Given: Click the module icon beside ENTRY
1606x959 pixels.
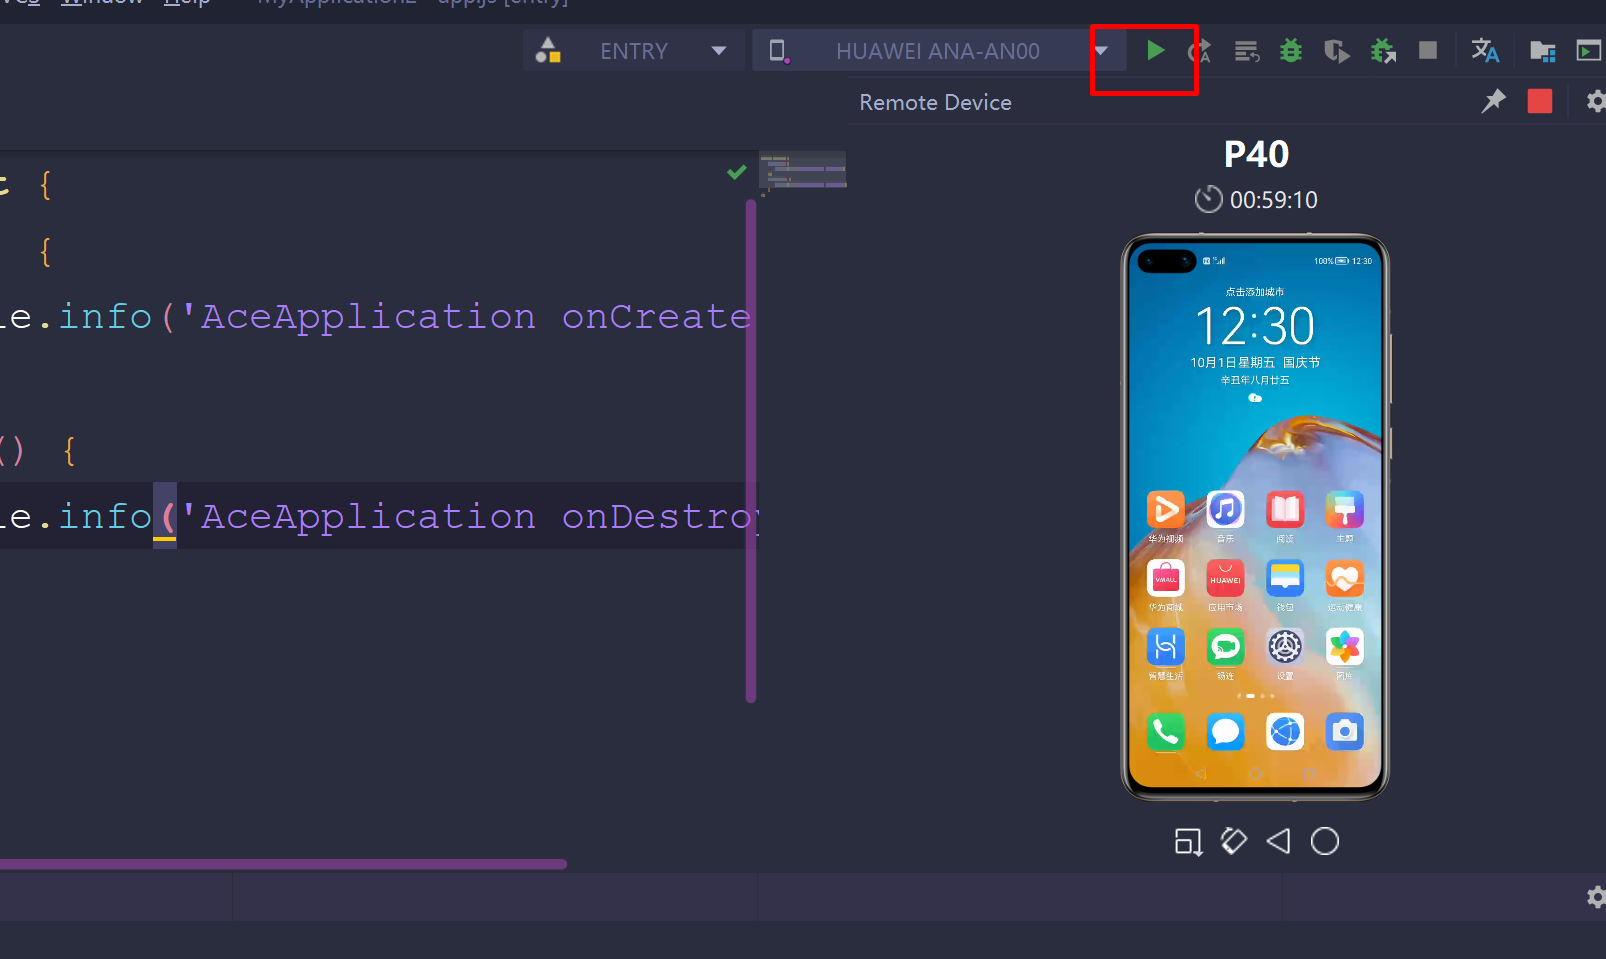Looking at the screenshot, I should pos(548,50).
